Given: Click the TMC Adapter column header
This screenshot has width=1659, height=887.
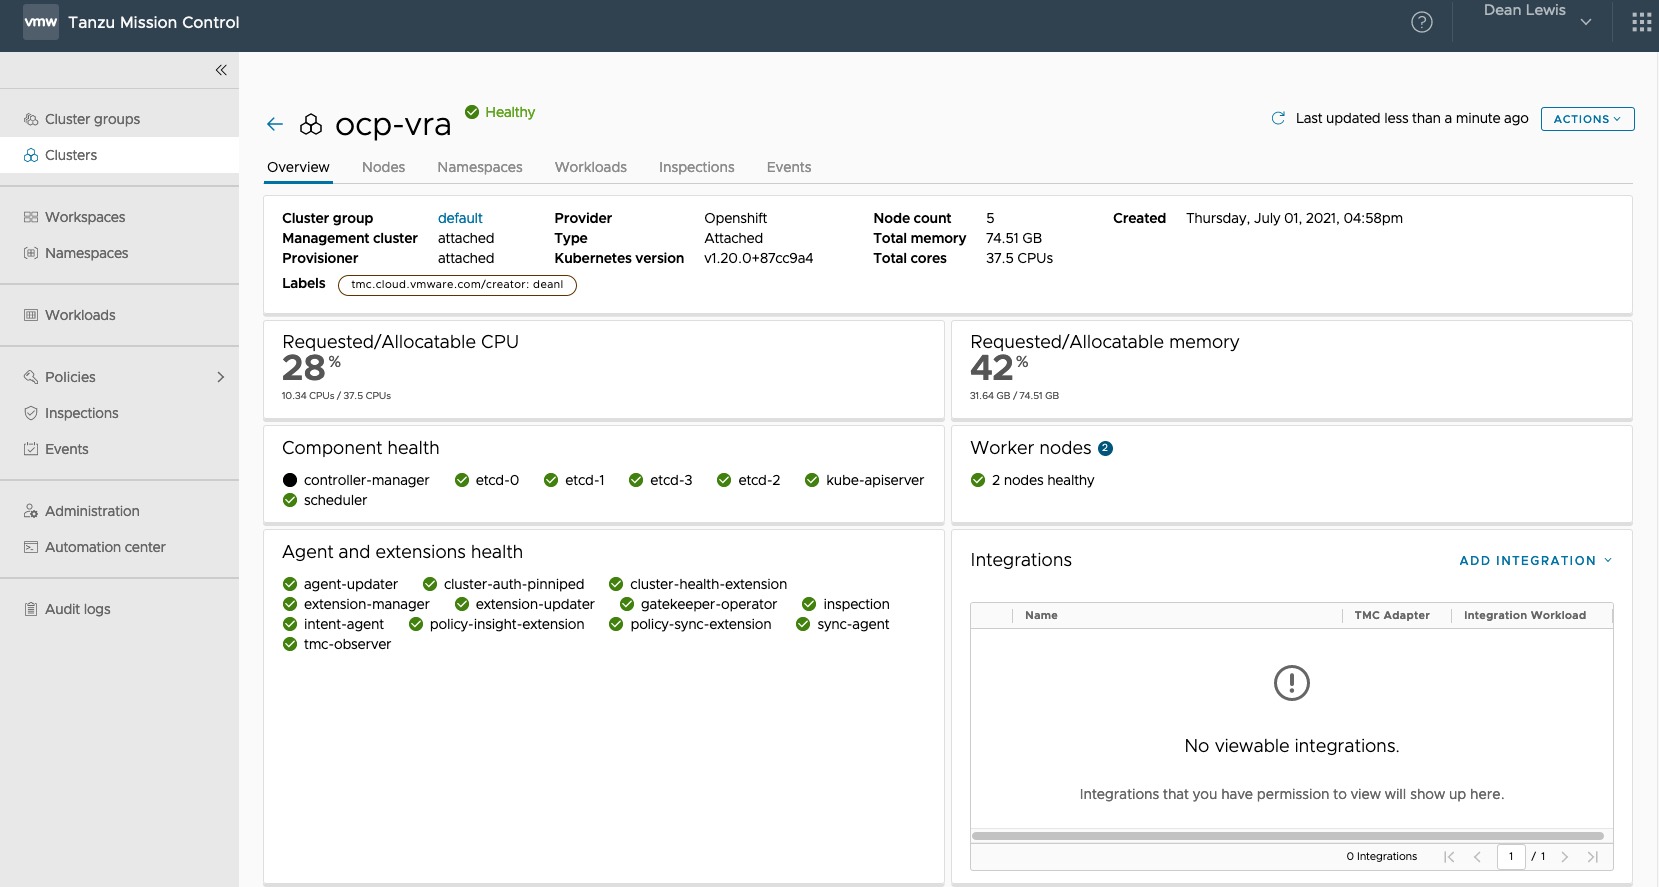Looking at the screenshot, I should point(1392,616).
